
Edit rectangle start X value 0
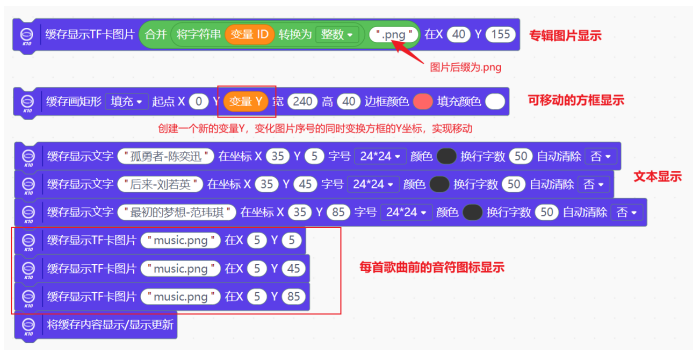[198, 102]
